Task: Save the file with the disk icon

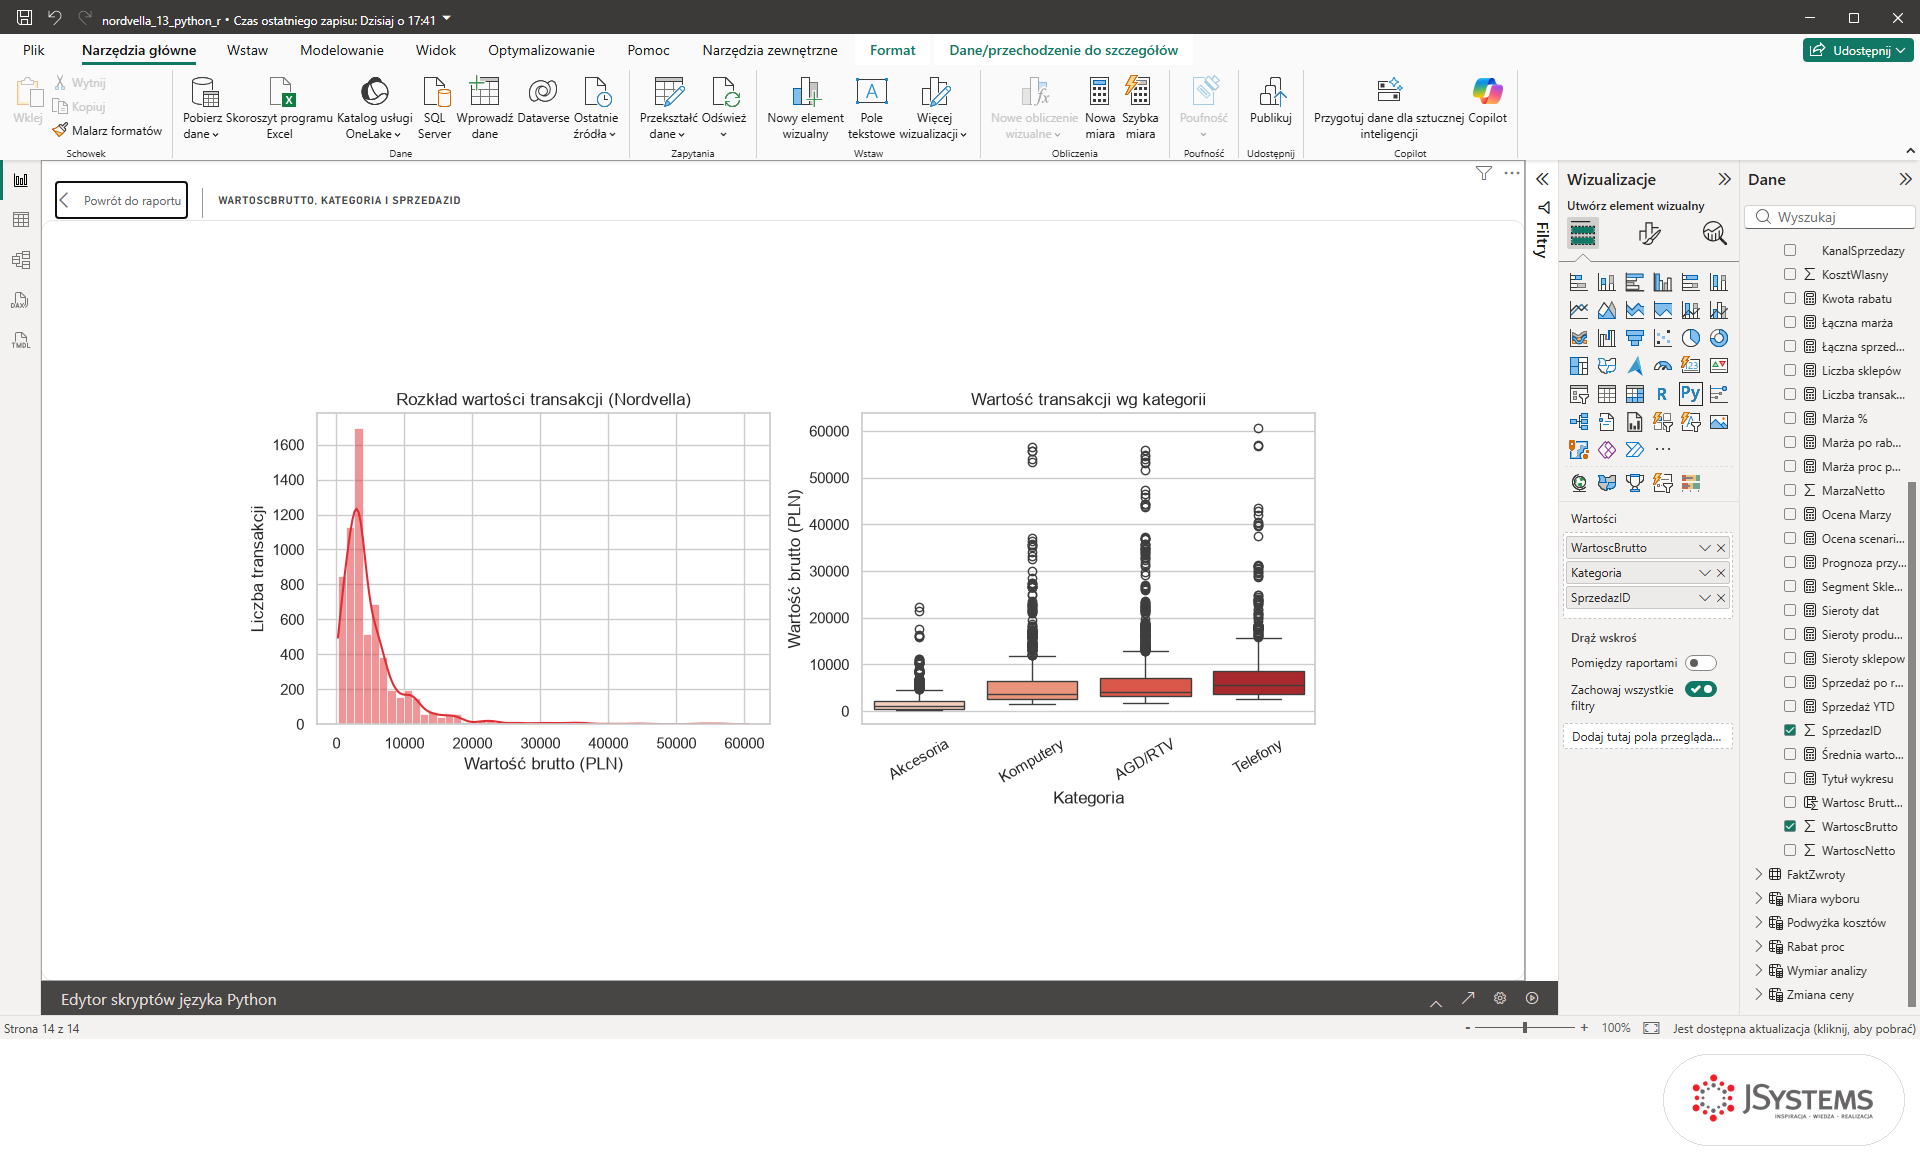Action: click(x=24, y=18)
